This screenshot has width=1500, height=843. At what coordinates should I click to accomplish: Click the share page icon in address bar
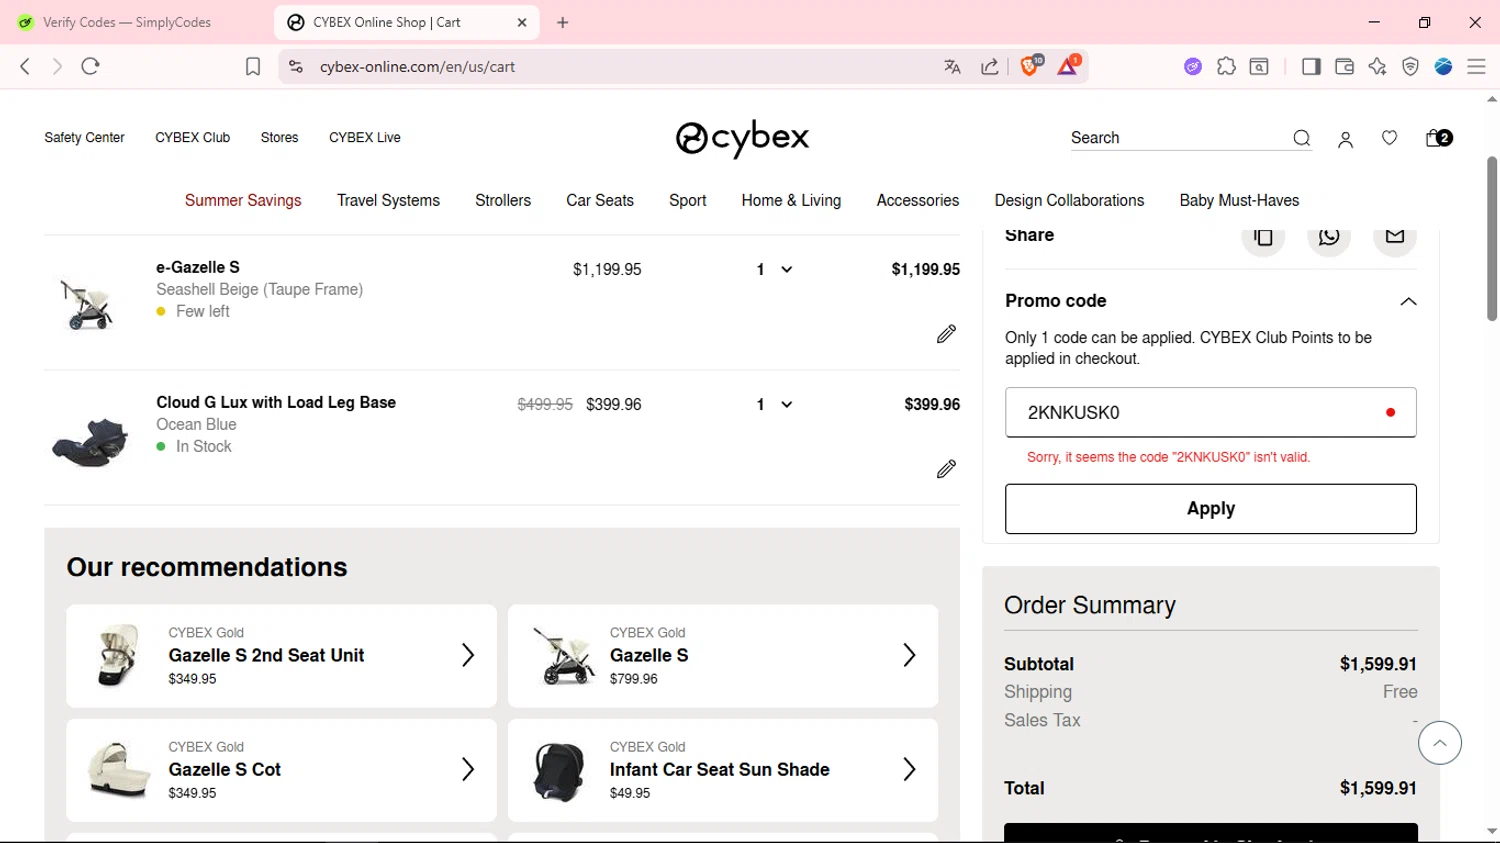click(989, 67)
